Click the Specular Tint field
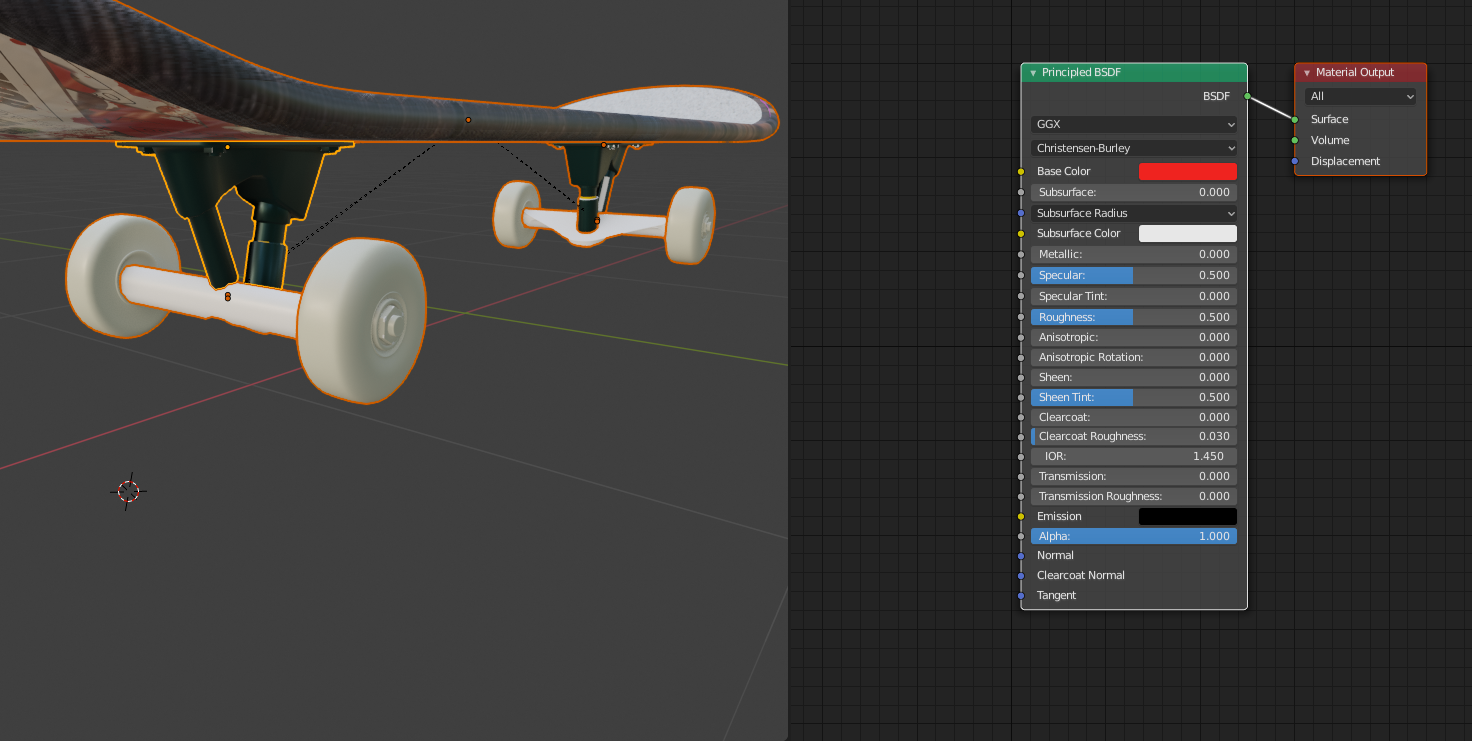Screen dimensions: 1472x741 [1134, 296]
